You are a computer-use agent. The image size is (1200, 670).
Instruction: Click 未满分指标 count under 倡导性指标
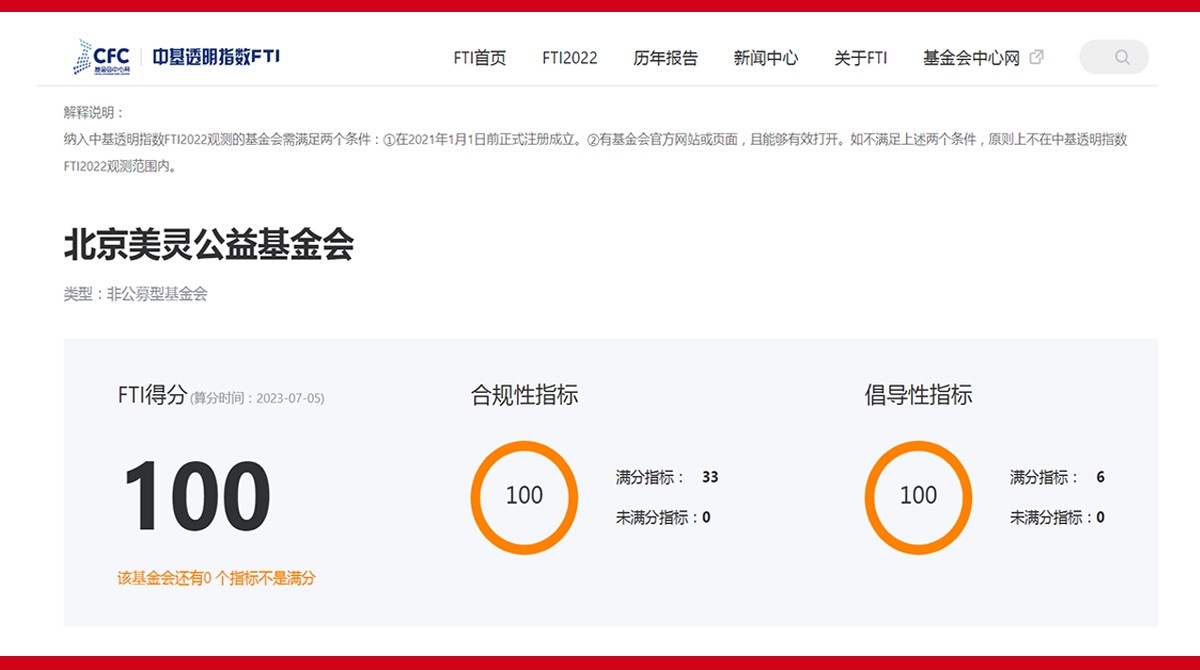click(x=1101, y=517)
